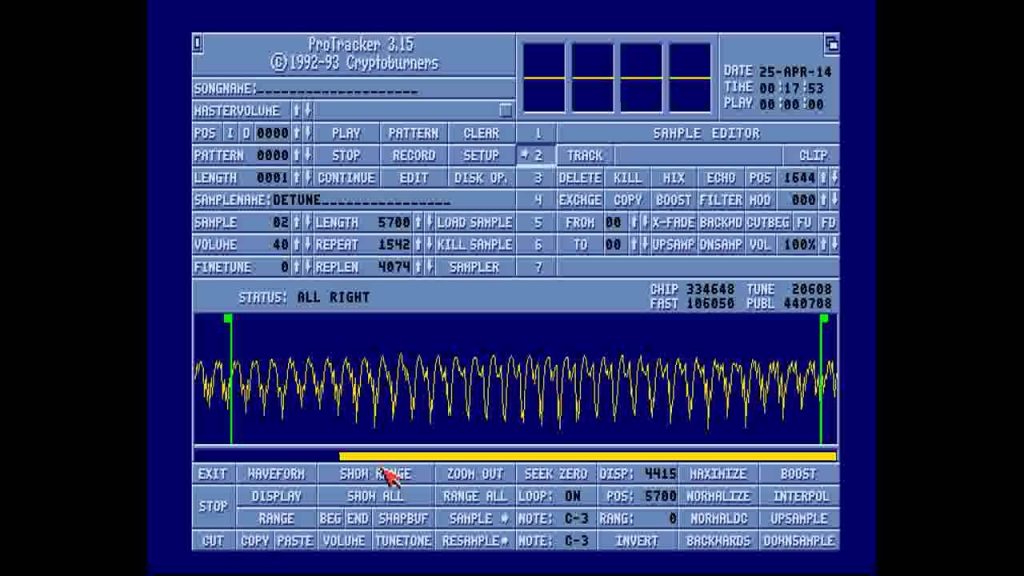The width and height of the screenshot is (1024, 576).
Task: Click the yellow waveform scroll bar
Action: tap(587, 457)
